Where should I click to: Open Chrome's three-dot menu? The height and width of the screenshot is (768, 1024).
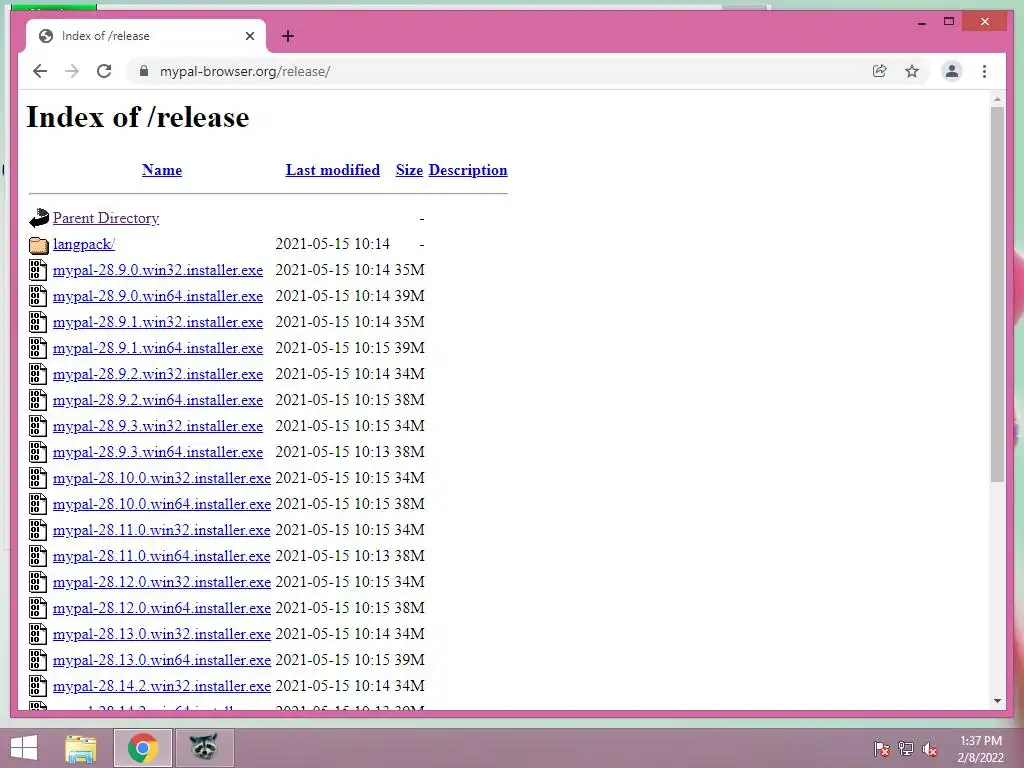(x=984, y=71)
